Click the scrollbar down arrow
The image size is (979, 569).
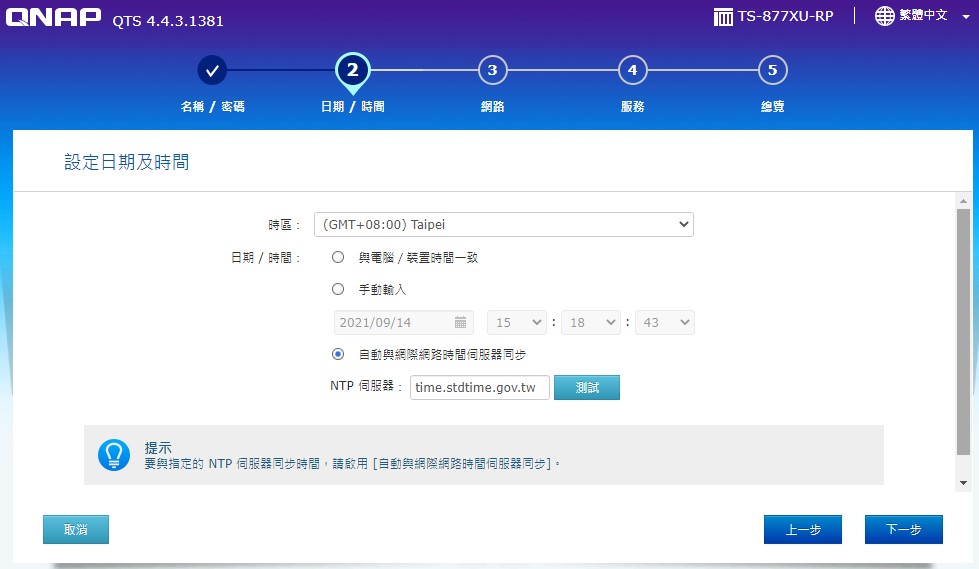point(963,483)
